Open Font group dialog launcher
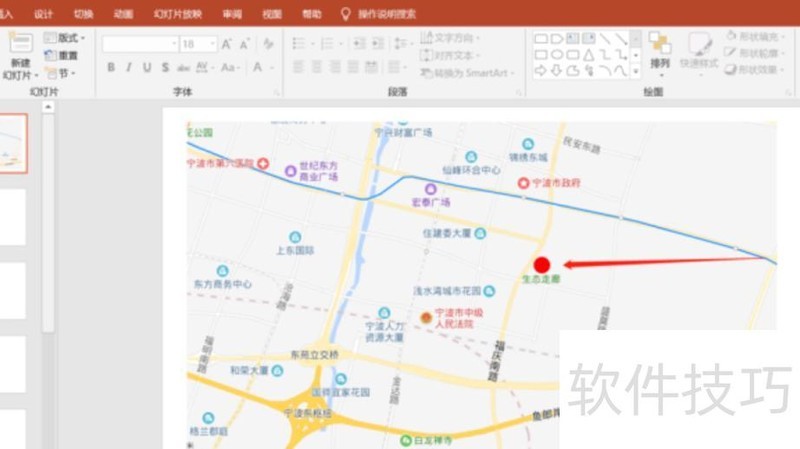Image resolution: width=800 pixels, height=449 pixels. click(x=277, y=92)
